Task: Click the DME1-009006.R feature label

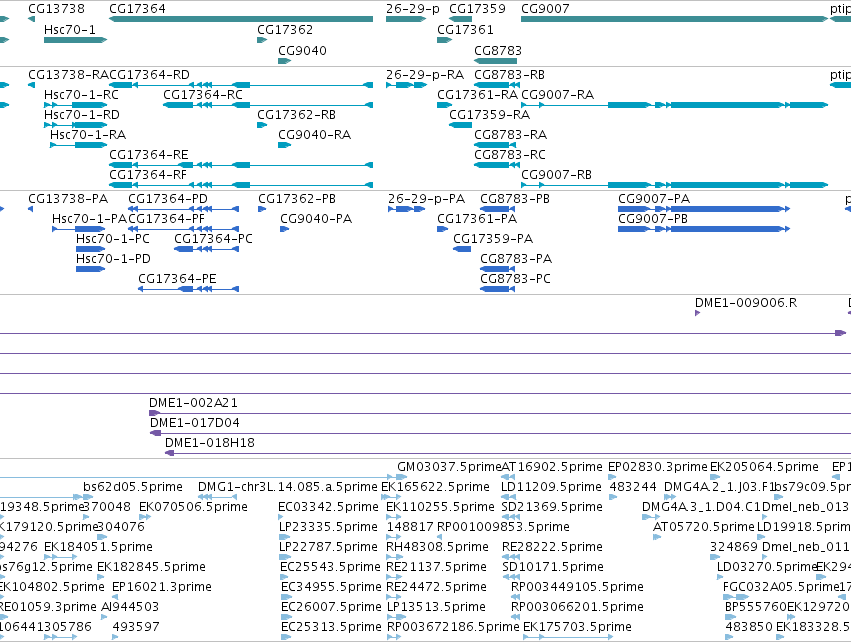Action: click(x=746, y=303)
